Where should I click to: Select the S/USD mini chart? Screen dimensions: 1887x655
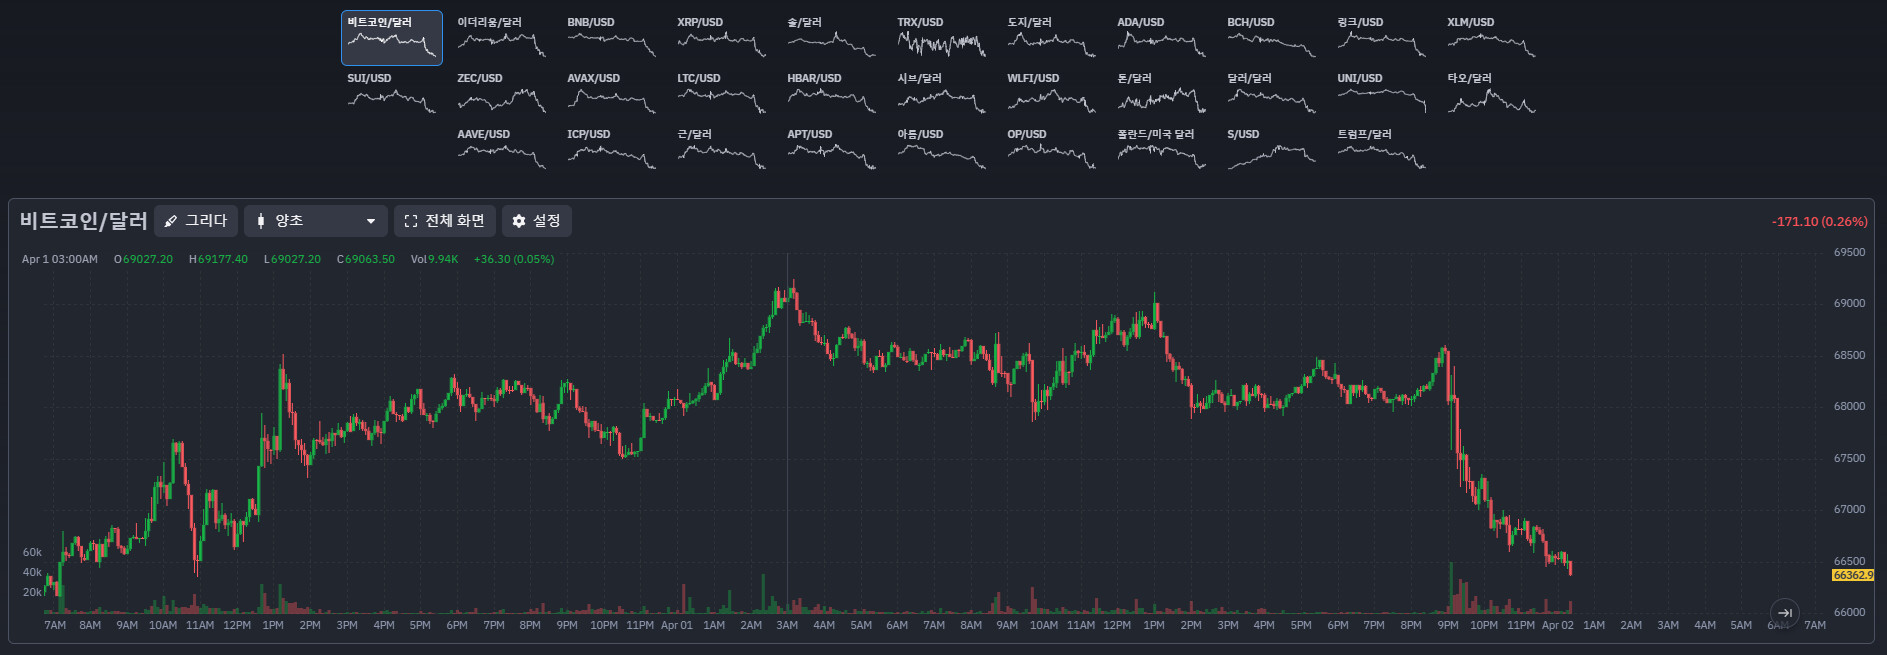pos(1271,150)
